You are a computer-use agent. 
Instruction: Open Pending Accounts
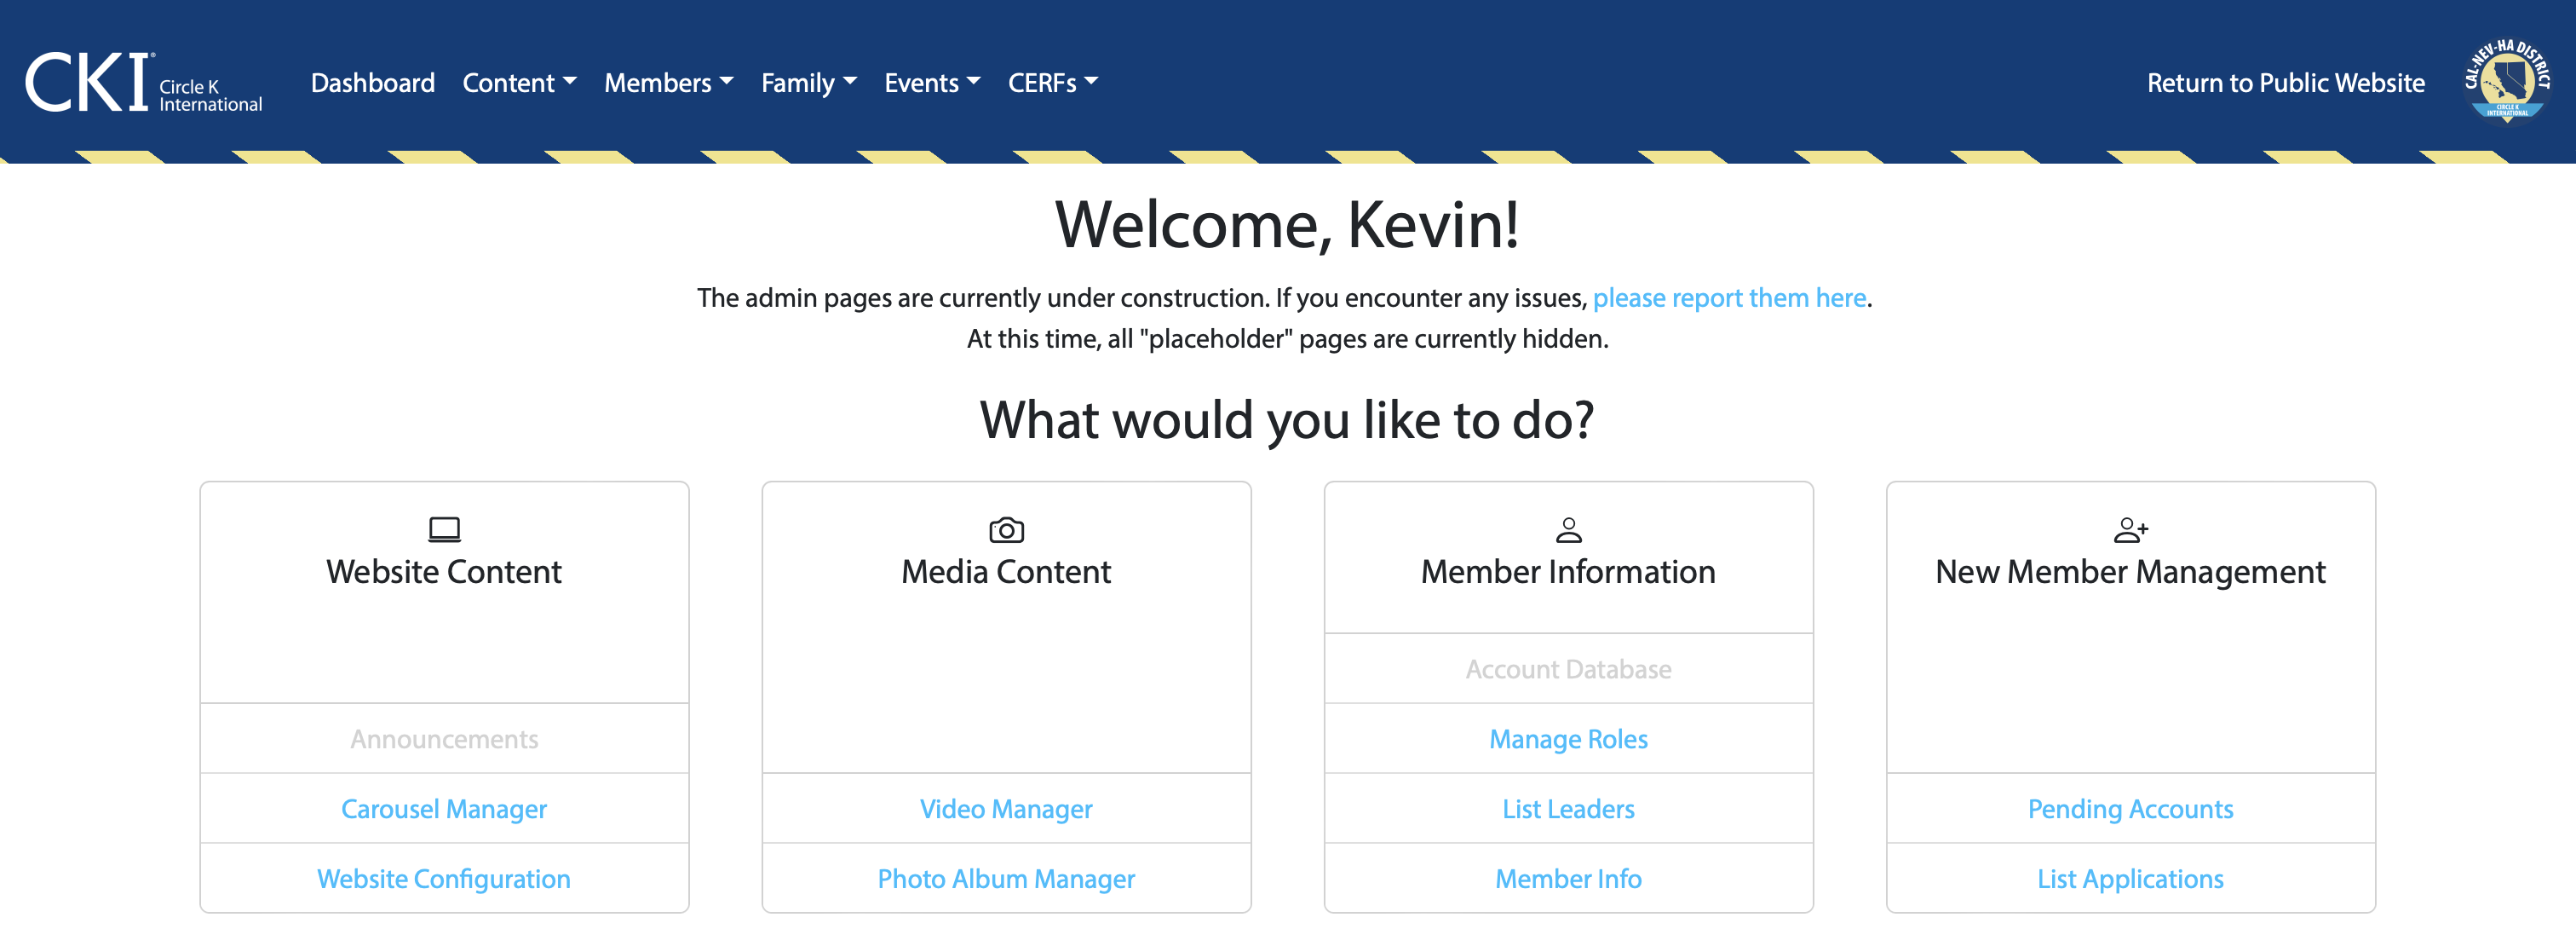[2130, 809]
